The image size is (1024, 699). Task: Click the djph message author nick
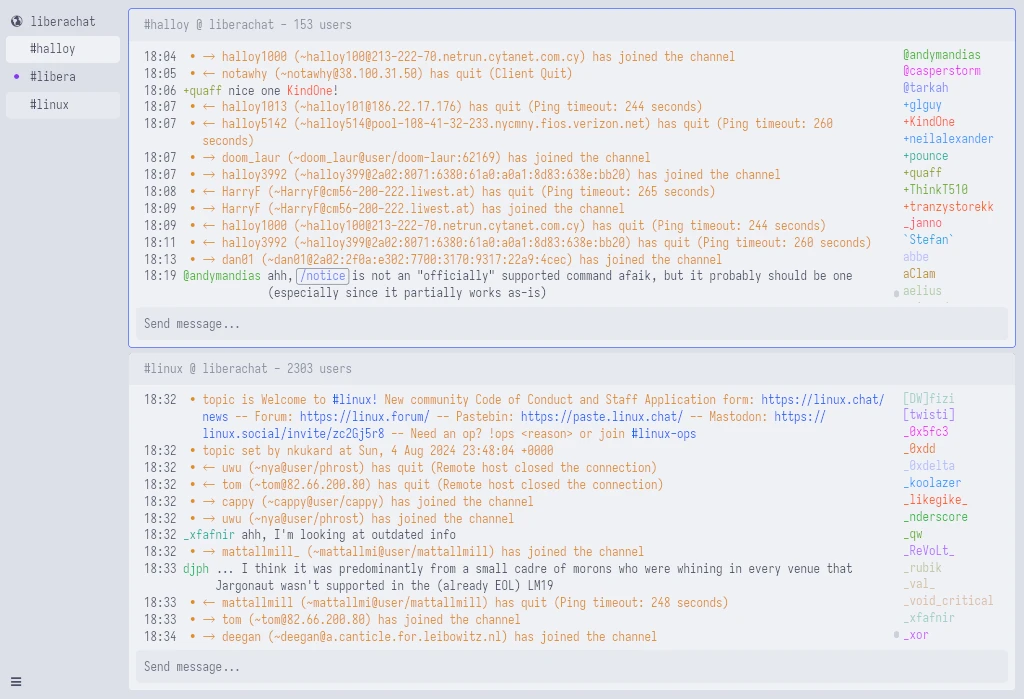(196, 568)
